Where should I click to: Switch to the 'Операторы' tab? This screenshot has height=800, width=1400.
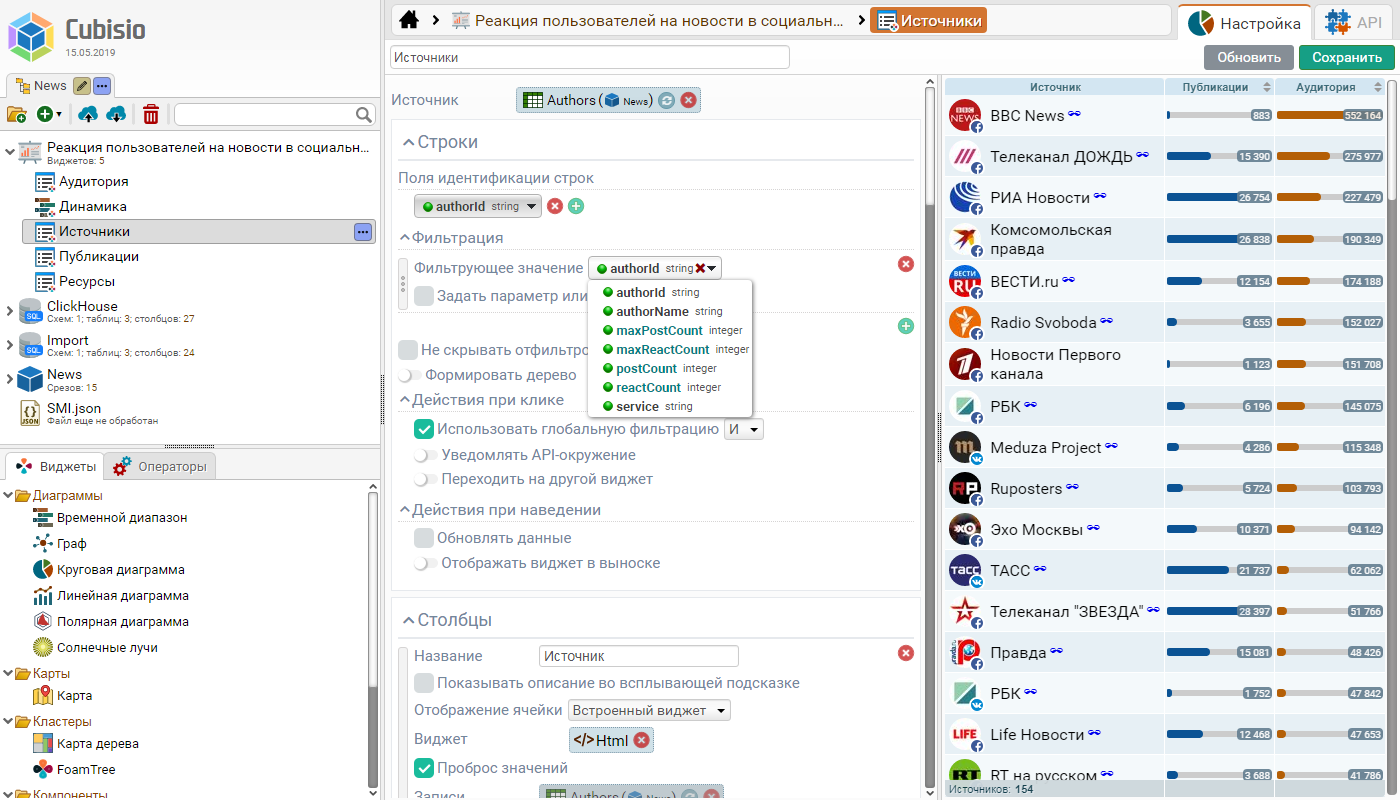click(160, 466)
